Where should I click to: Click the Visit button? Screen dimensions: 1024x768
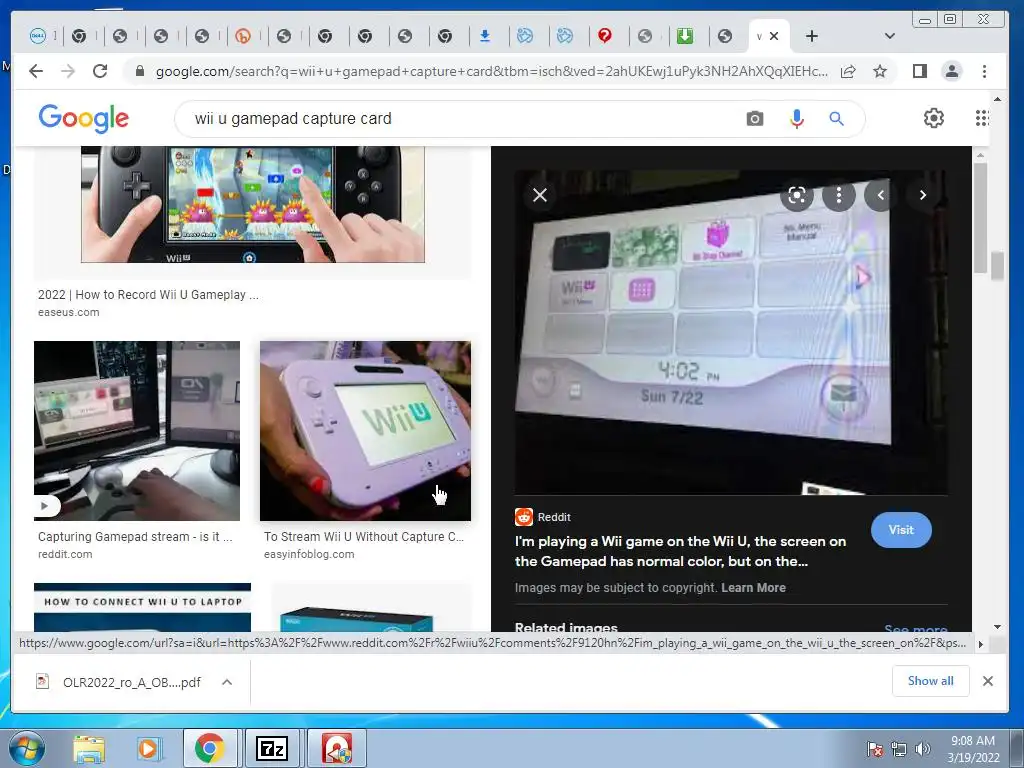point(901,530)
